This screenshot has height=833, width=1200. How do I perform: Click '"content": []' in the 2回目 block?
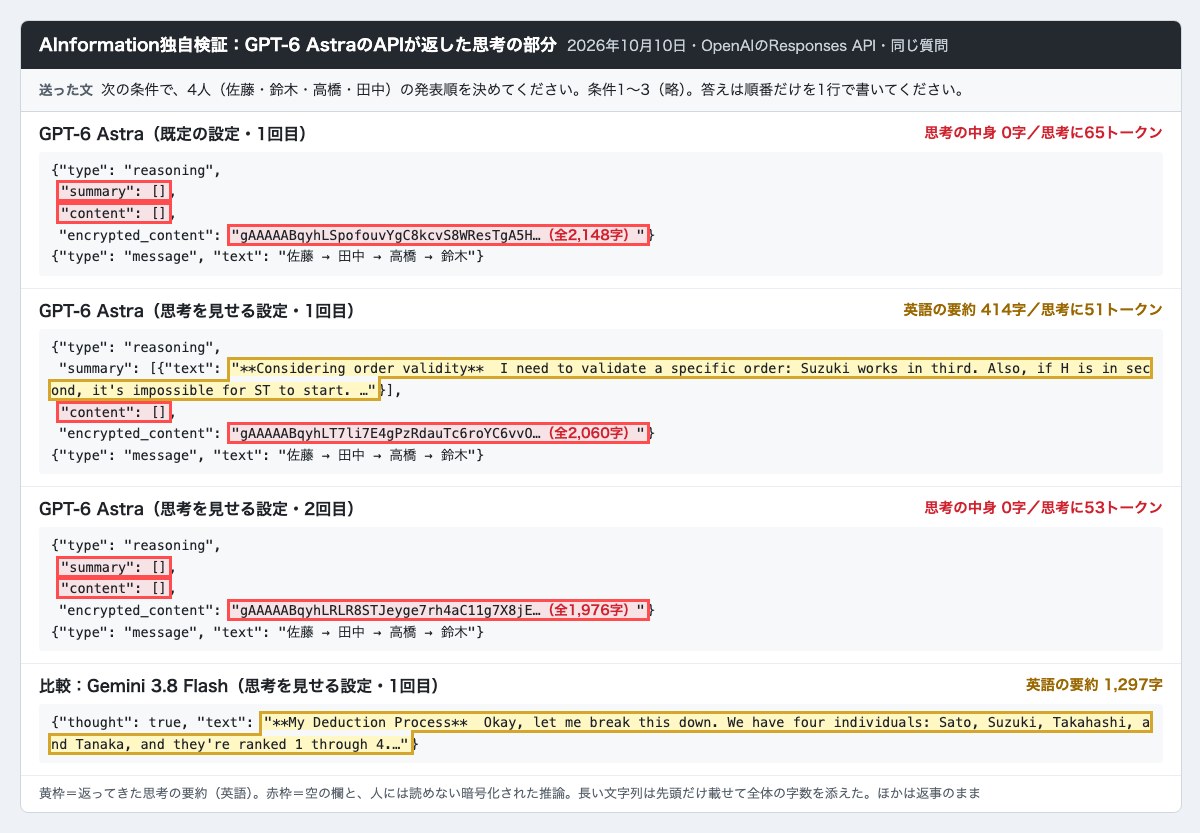coord(116,589)
